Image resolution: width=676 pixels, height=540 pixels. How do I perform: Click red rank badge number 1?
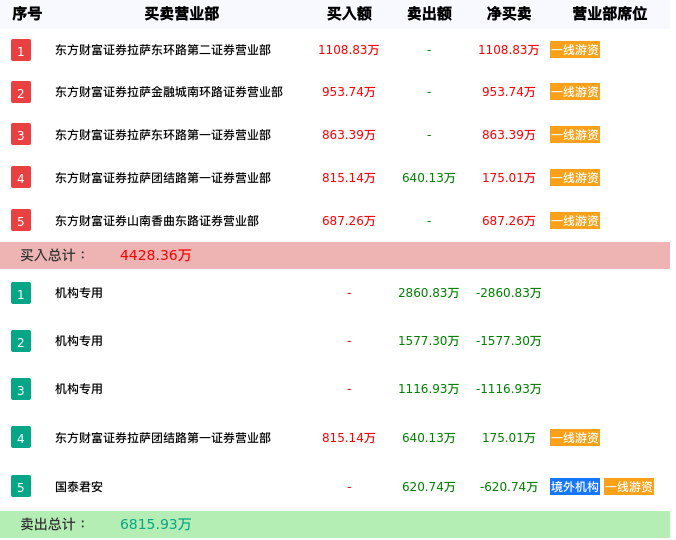(21, 50)
